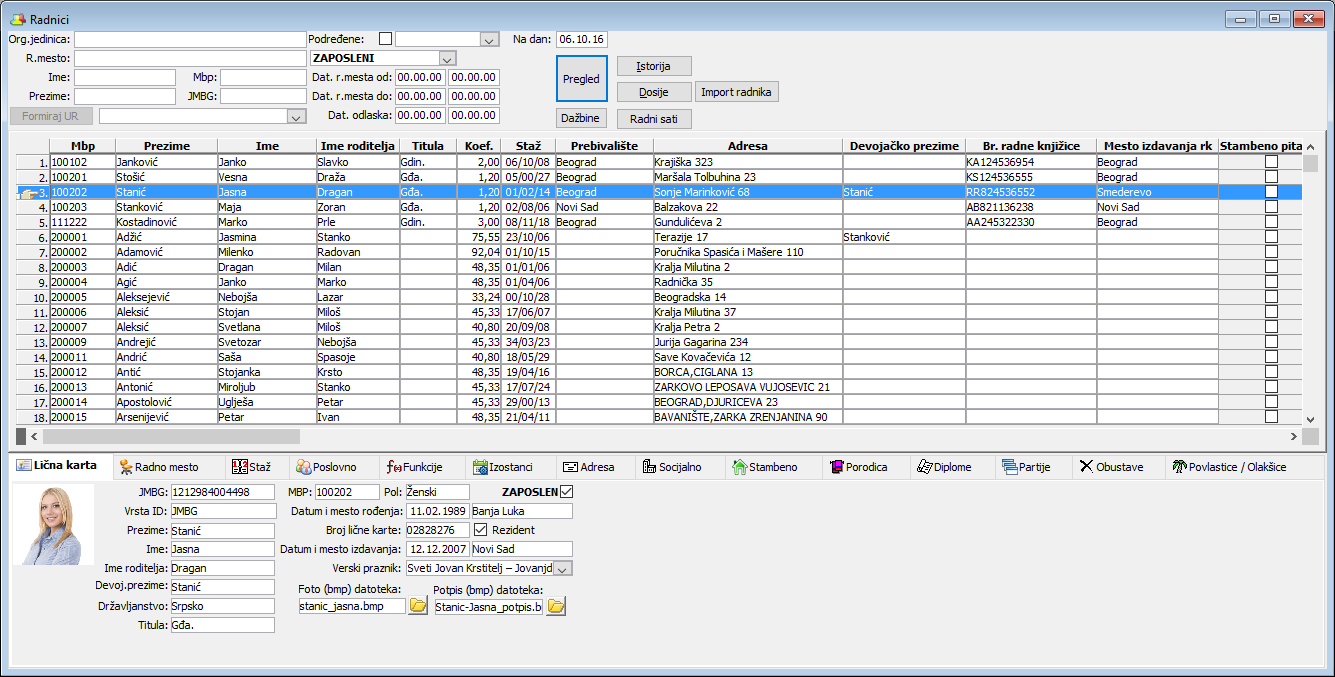Open dropdown beside Formiraj UR button
This screenshot has height=677, width=1335.
[295, 116]
